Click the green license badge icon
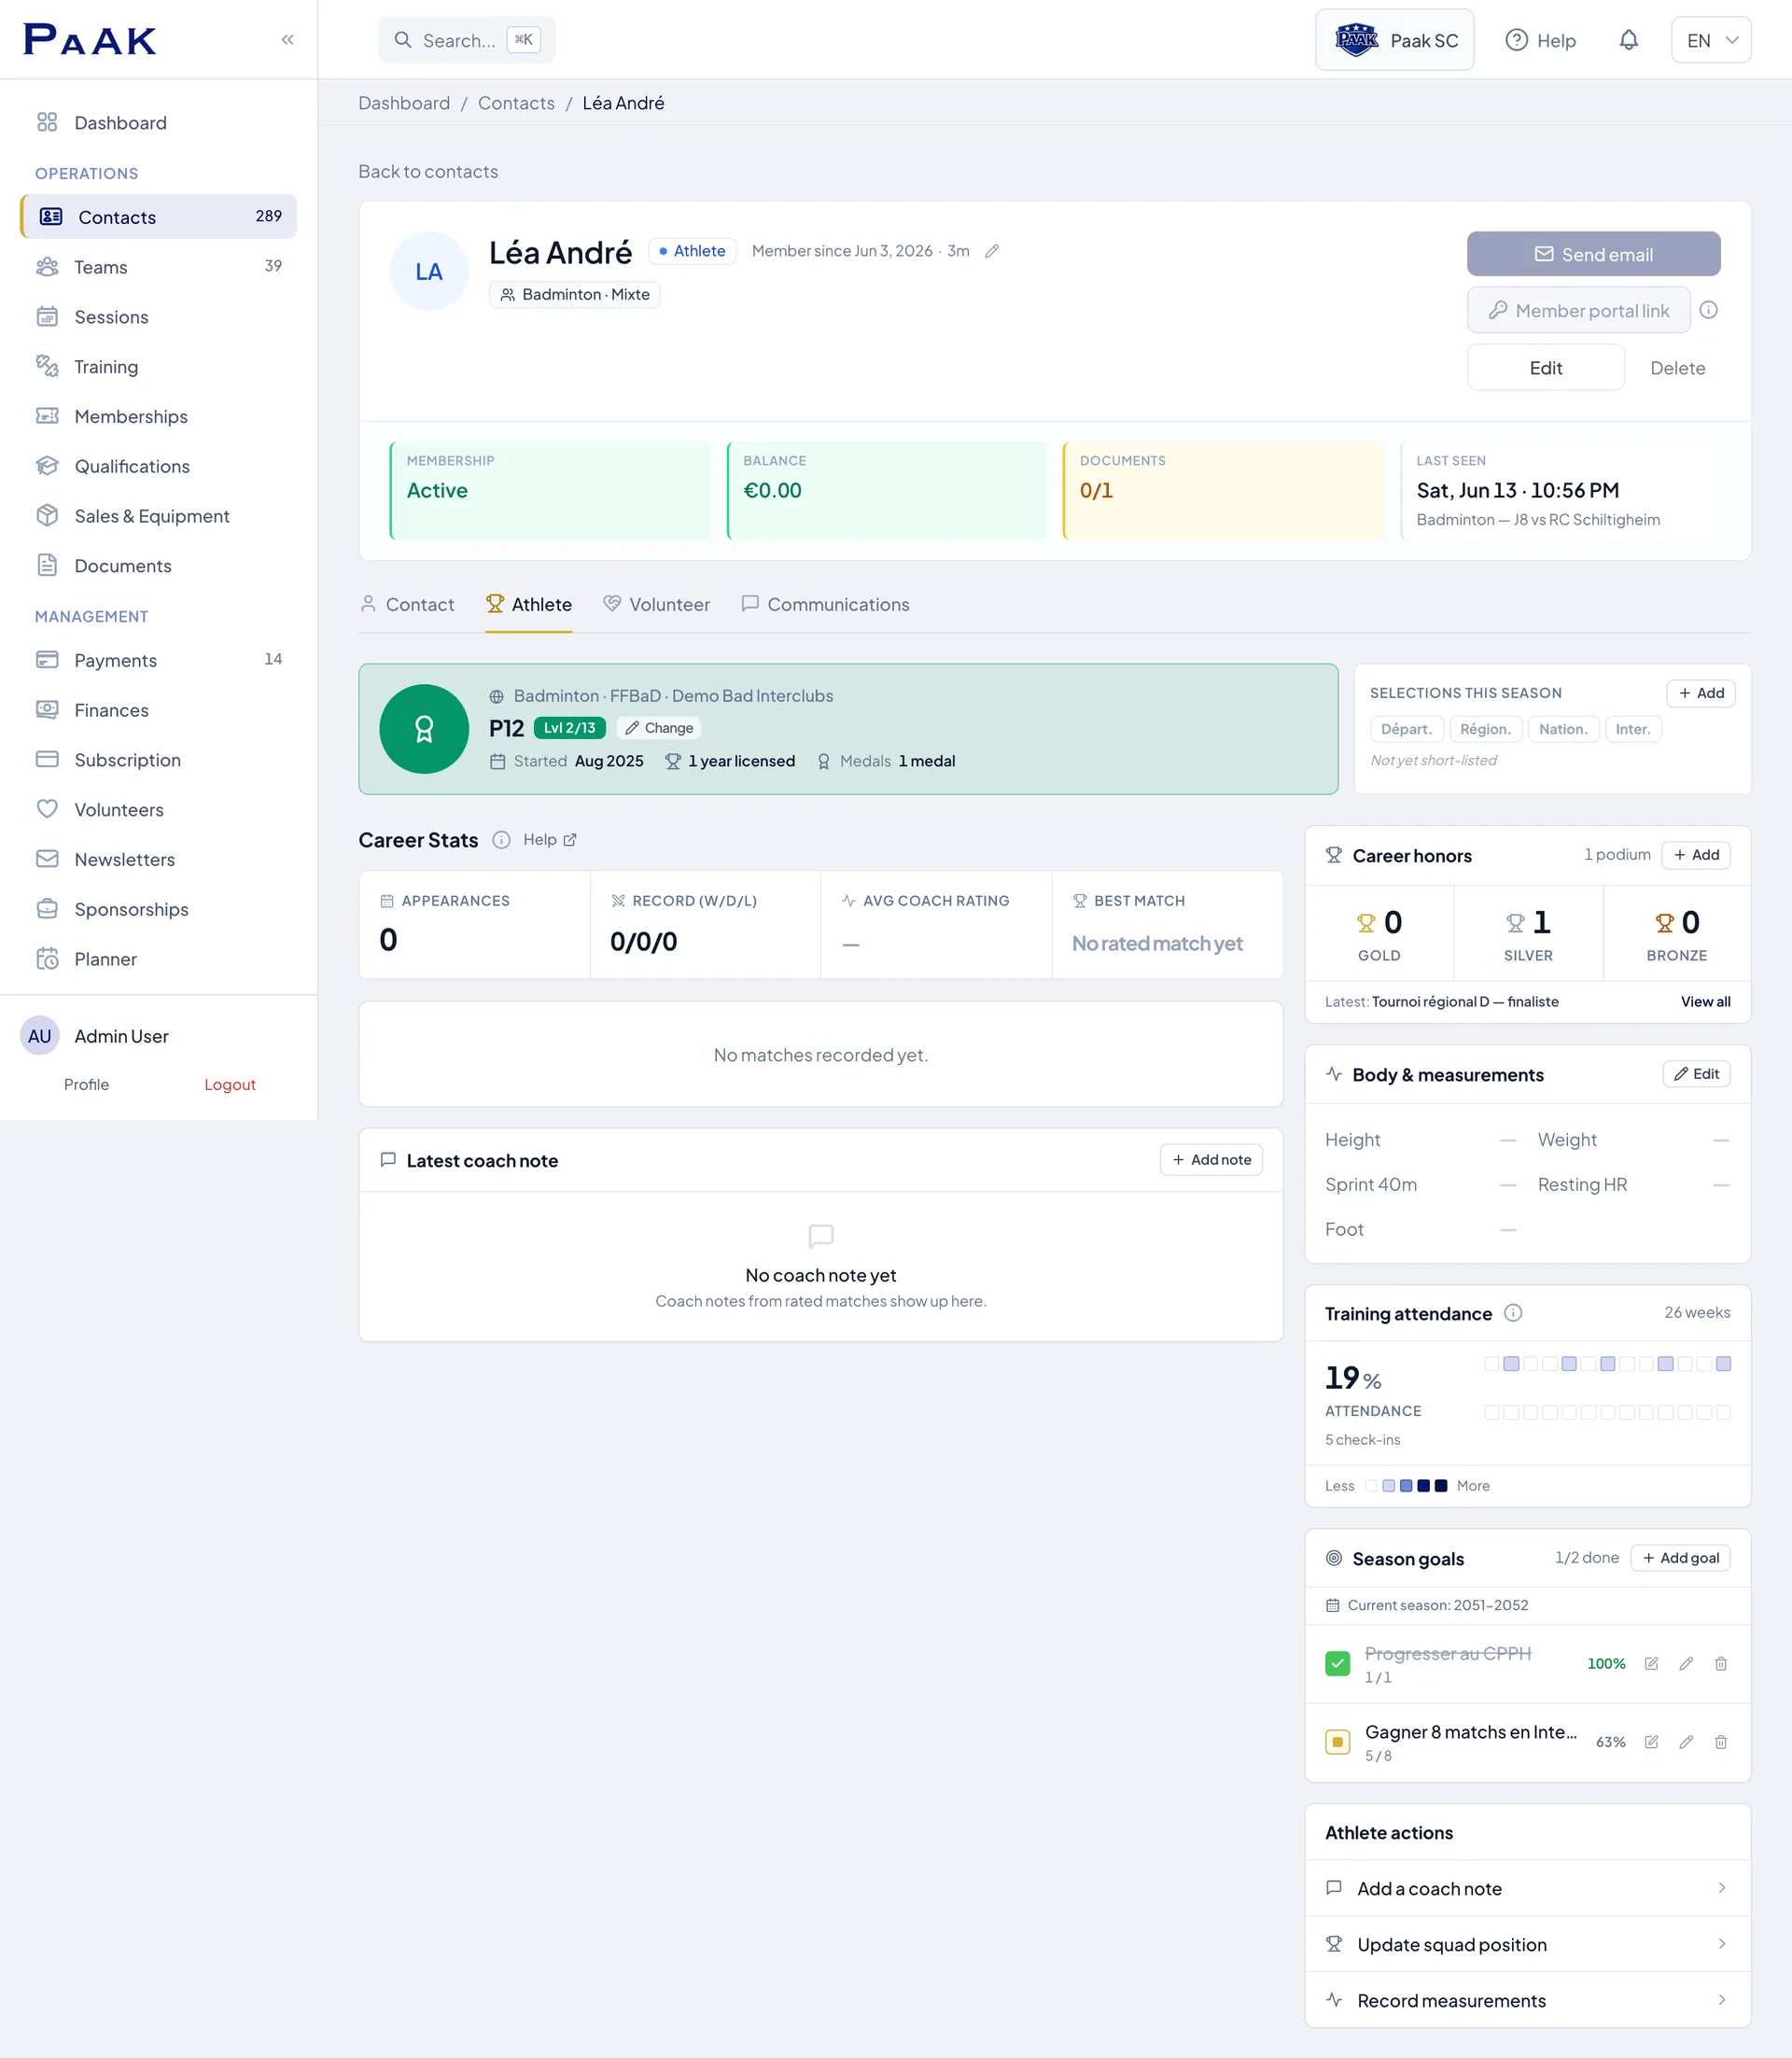1792x2058 pixels. point(424,729)
